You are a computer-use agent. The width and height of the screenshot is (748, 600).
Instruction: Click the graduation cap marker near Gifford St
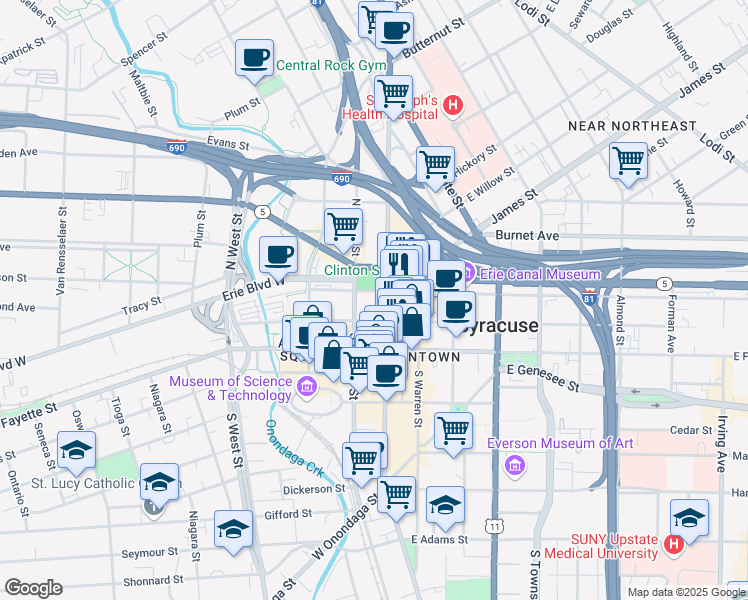click(x=233, y=532)
